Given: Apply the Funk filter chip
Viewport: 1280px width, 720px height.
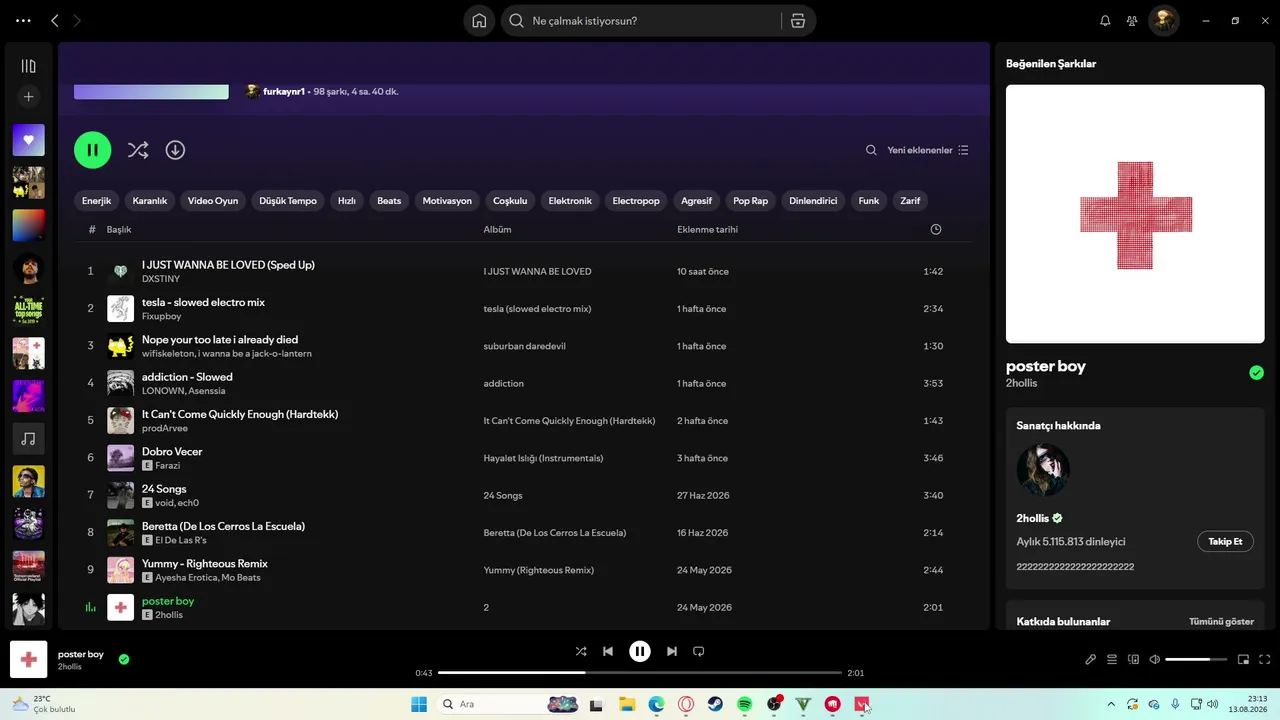Looking at the screenshot, I should 869,201.
